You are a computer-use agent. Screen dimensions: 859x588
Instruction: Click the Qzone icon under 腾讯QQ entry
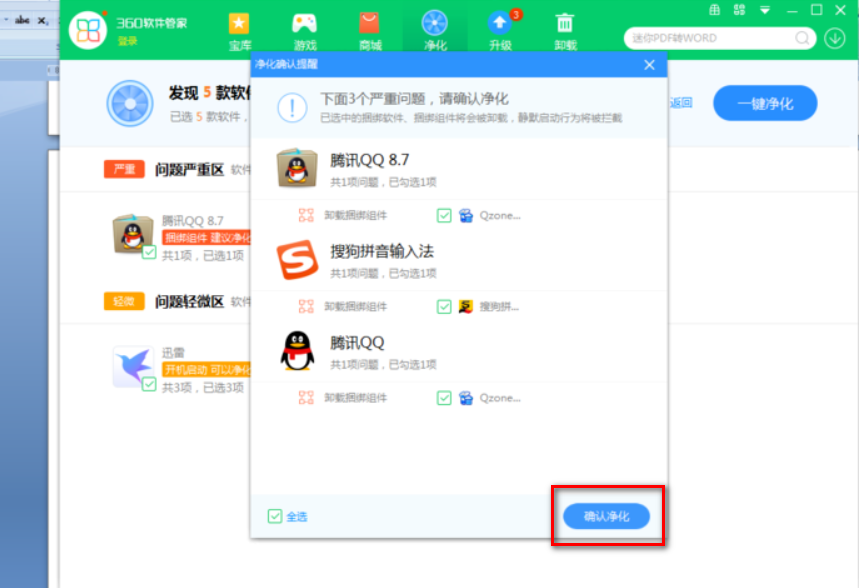(x=466, y=398)
